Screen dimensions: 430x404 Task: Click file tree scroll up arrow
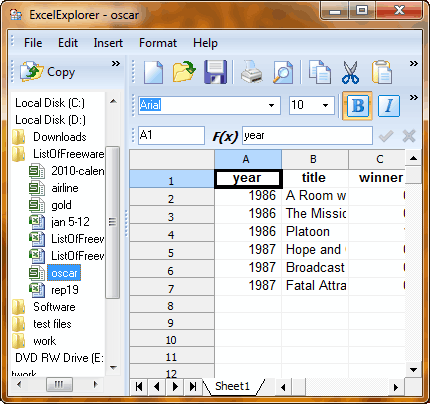point(113,101)
